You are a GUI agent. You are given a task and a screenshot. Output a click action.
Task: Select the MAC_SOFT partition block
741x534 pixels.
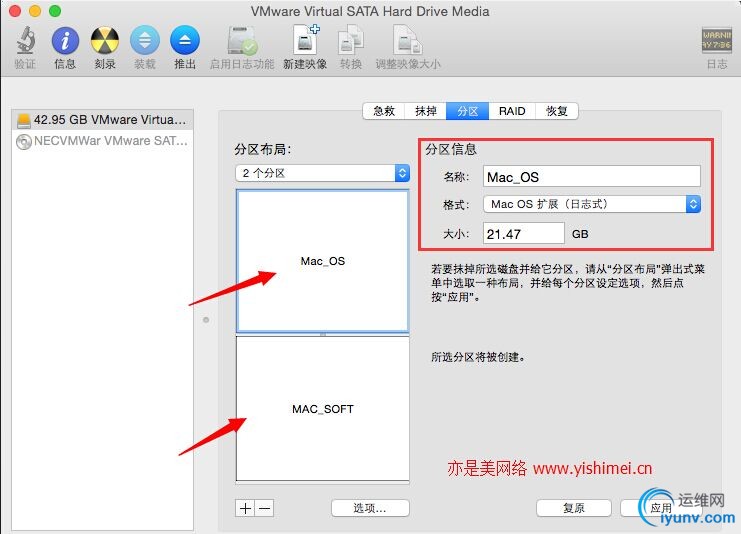[x=323, y=409]
